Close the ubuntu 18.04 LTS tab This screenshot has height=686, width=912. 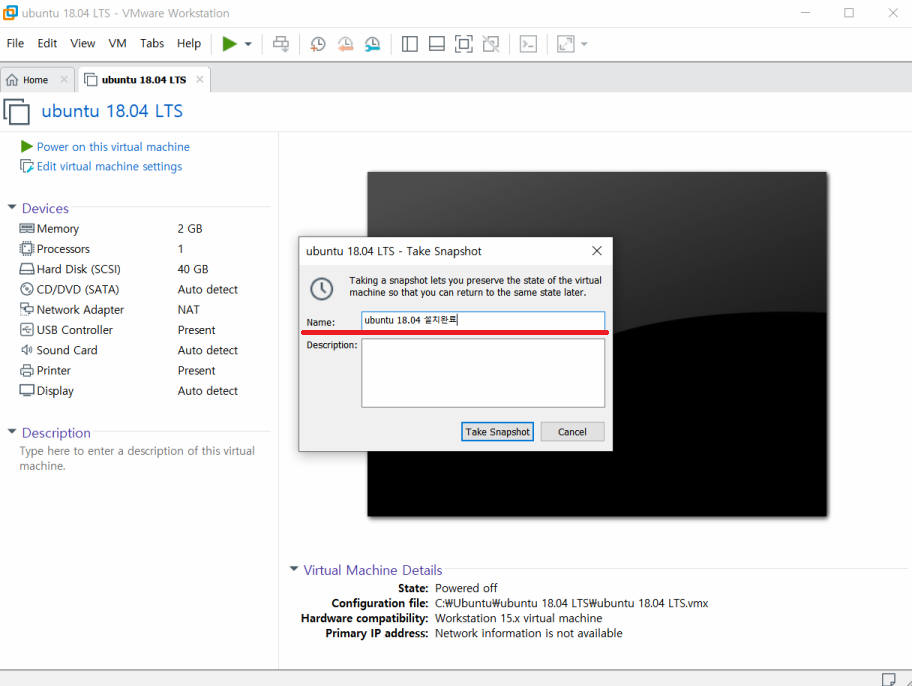(x=200, y=79)
